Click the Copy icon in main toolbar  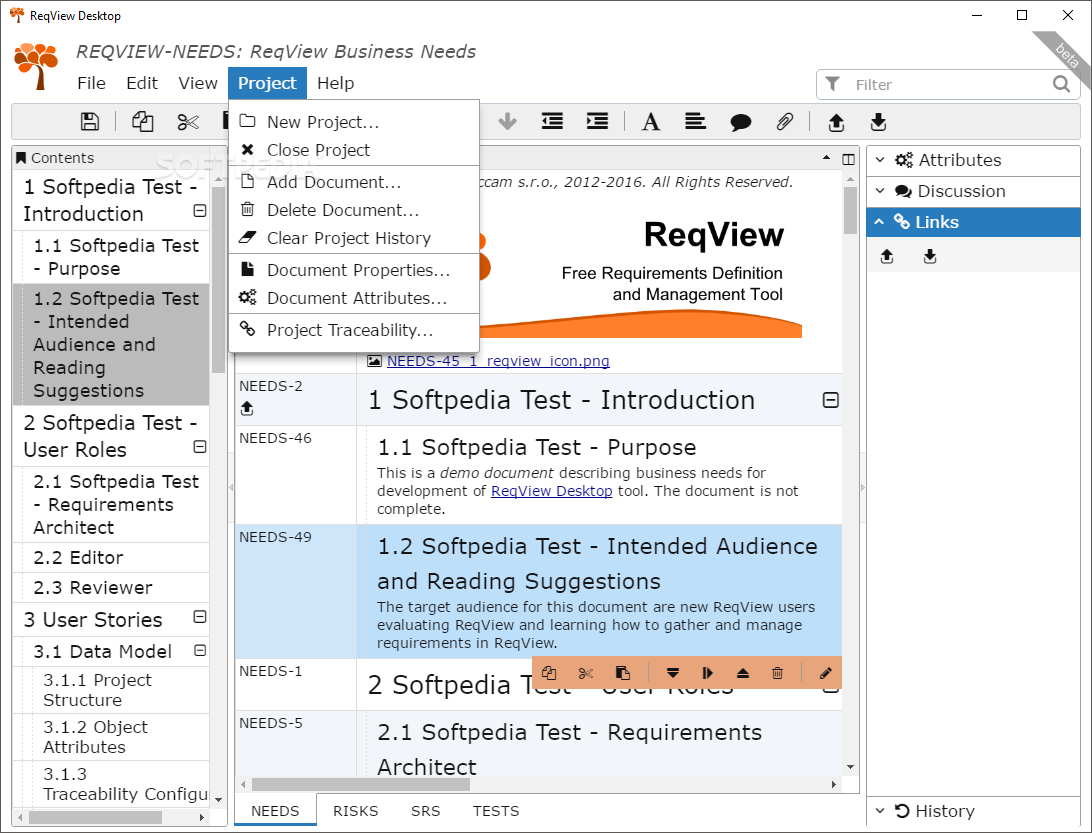(143, 122)
